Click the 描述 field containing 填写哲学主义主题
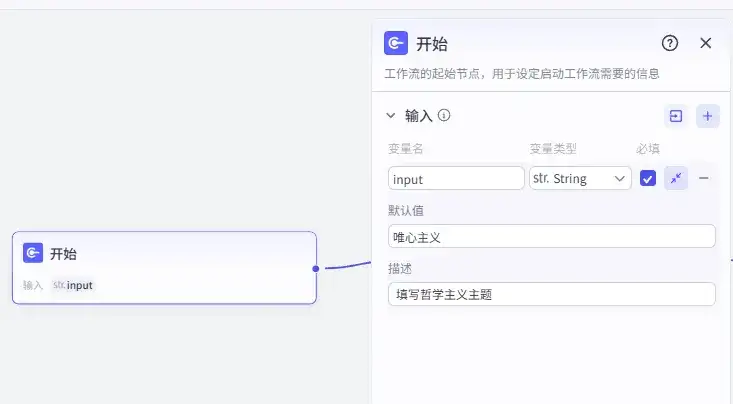This screenshot has width=733, height=404. click(552, 294)
